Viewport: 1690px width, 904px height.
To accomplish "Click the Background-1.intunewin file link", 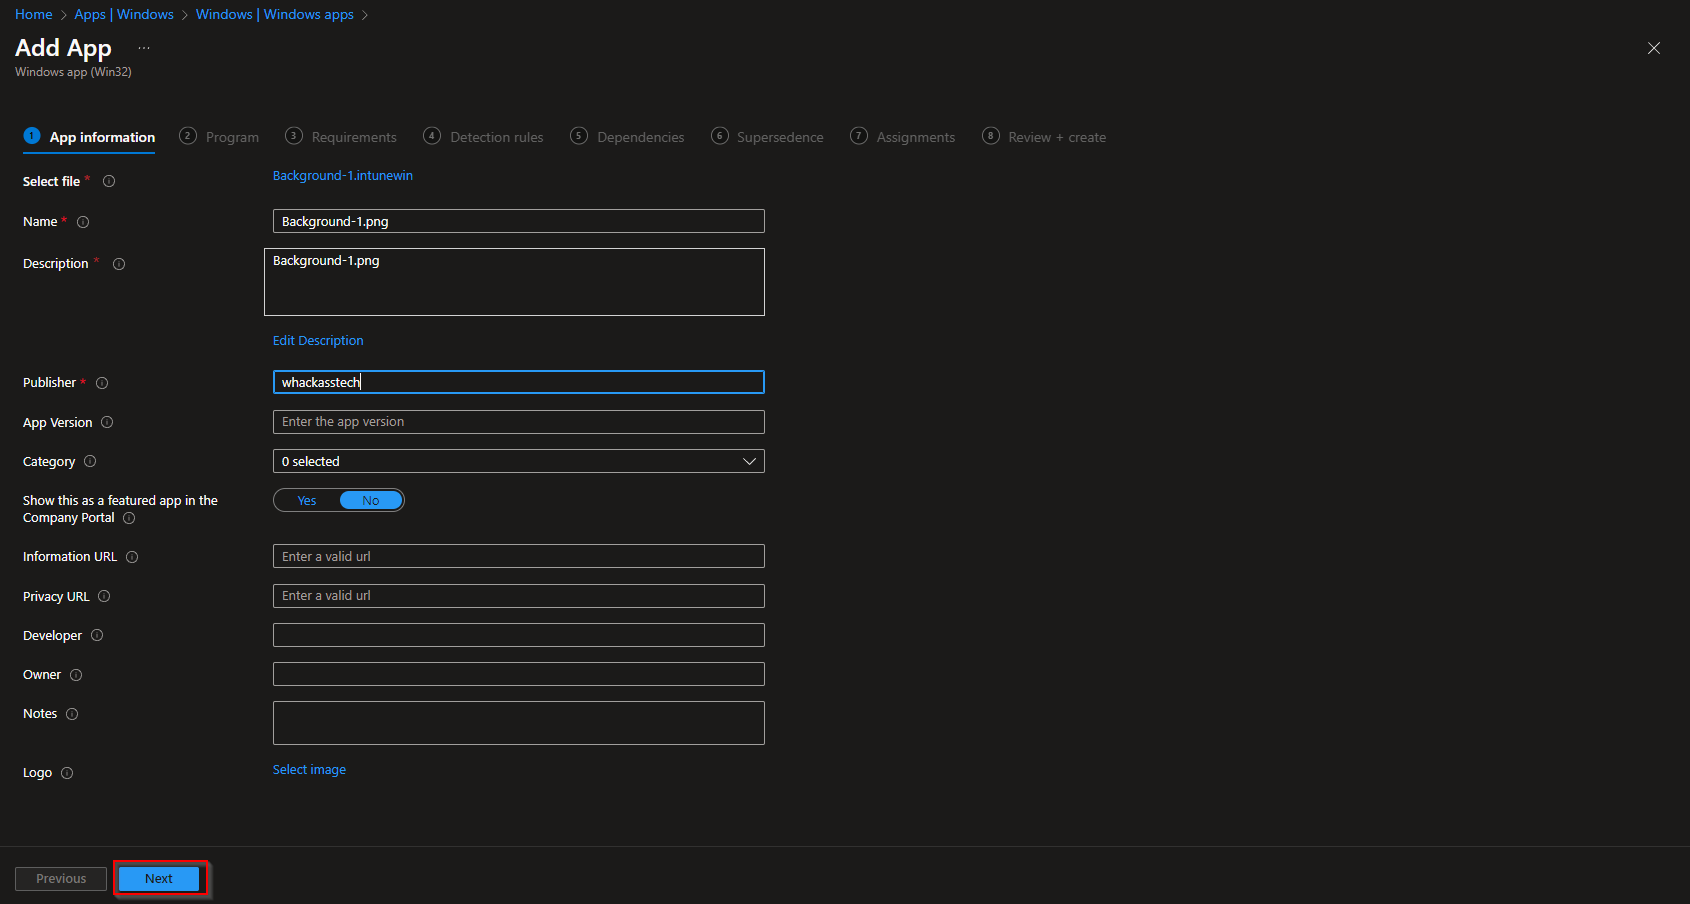I will click(342, 175).
